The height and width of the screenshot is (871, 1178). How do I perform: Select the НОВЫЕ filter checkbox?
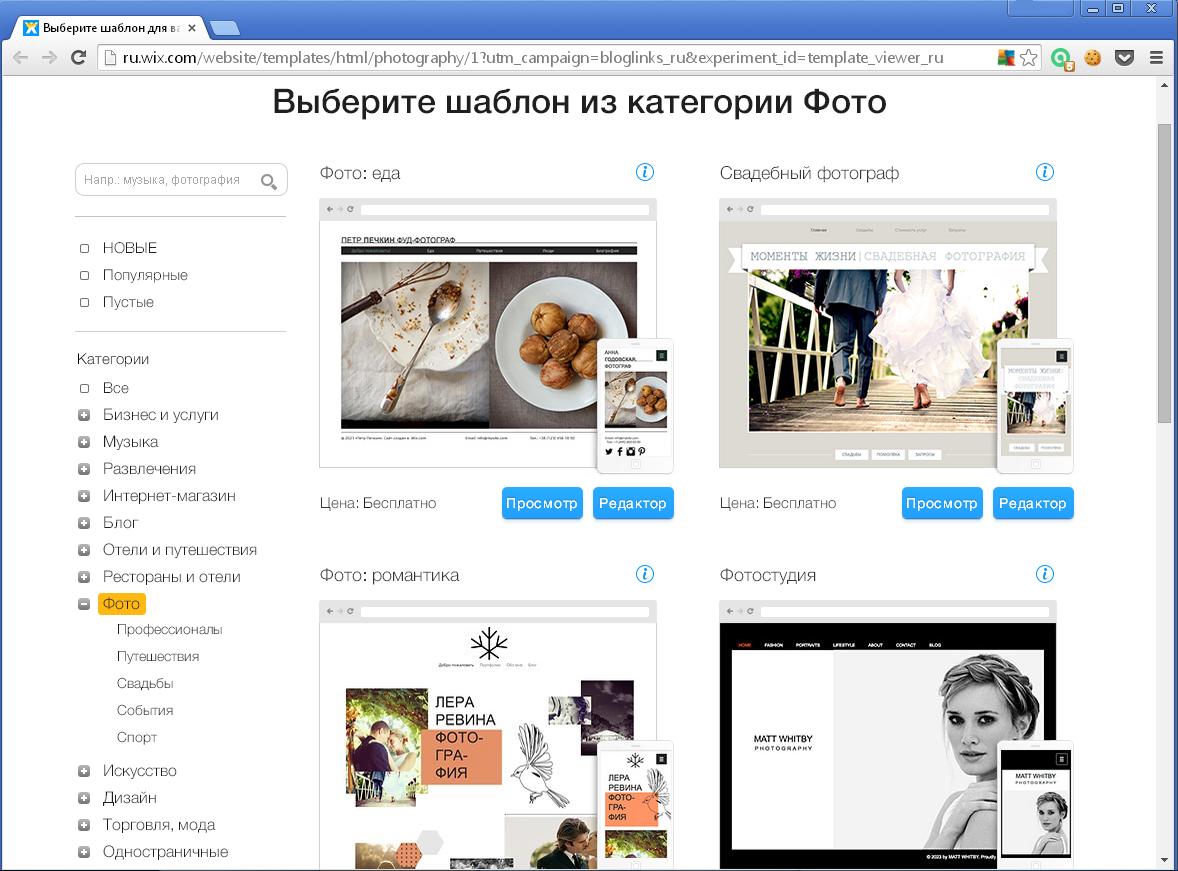85,248
